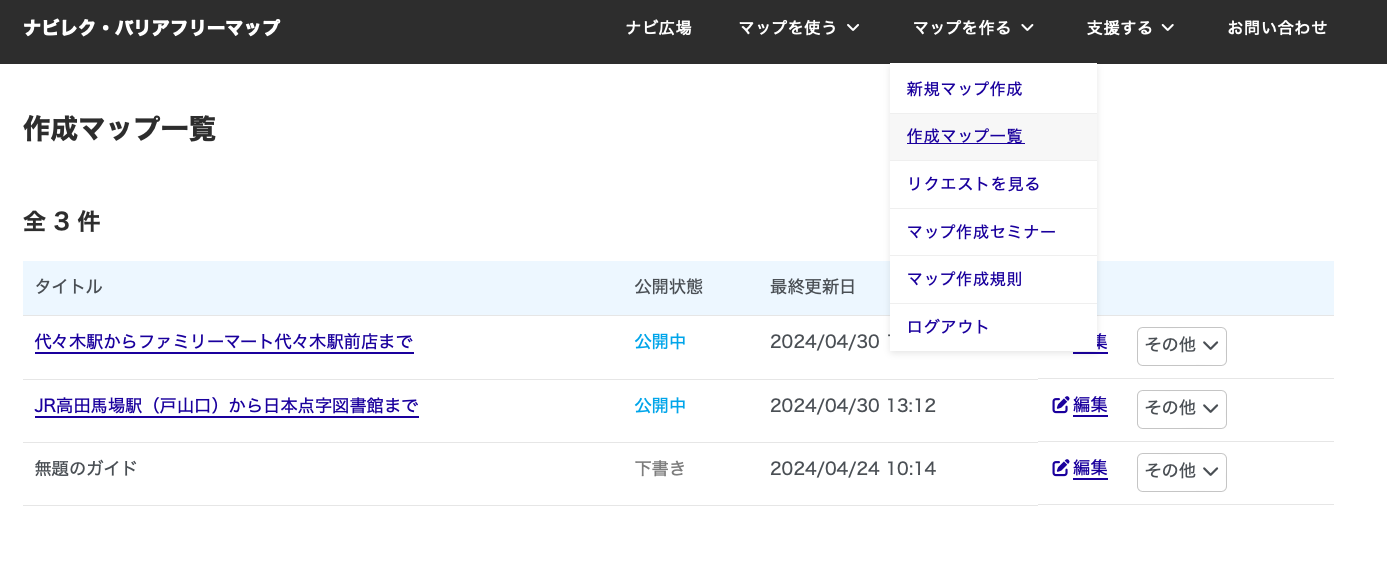Open the マップを使う menu
Screen dimensions: 1387x579
[798, 28]
